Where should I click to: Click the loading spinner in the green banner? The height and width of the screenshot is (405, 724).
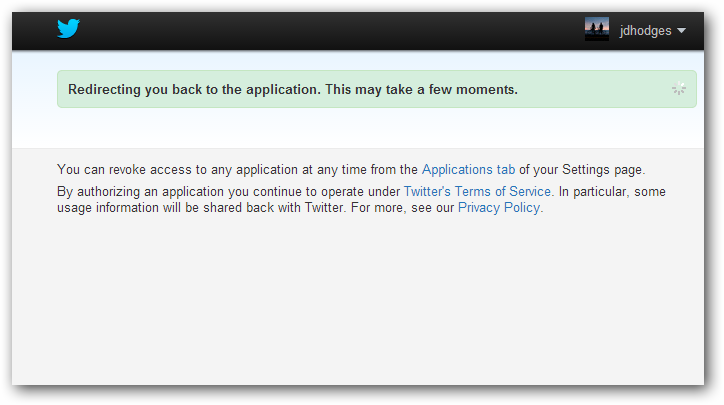(679, 89)
